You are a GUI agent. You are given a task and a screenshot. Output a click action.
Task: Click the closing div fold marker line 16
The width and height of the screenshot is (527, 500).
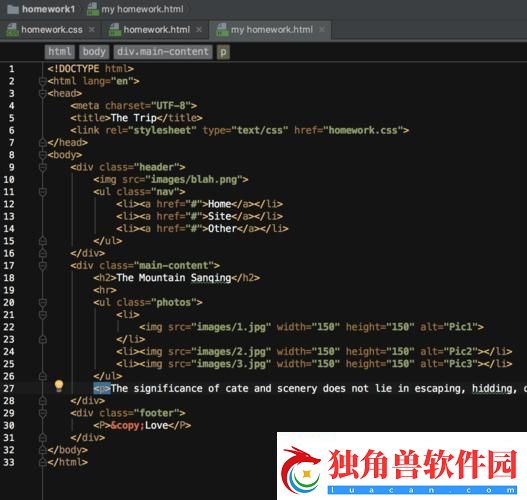click(x=42, y=253)
